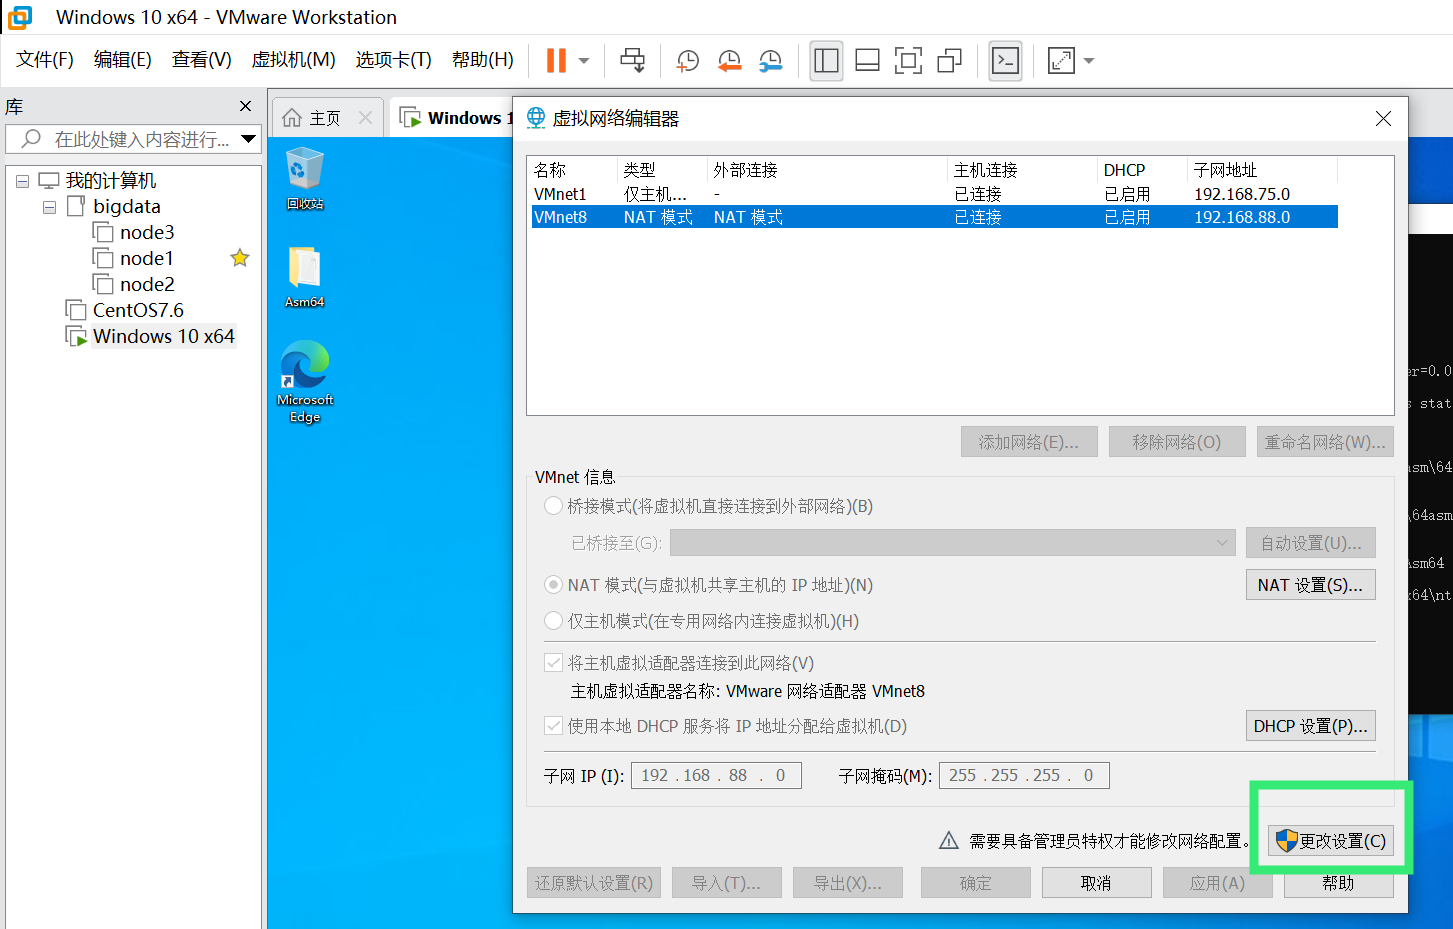Open the snapshot manager icon
The width and height of the screenshot is (1453, 929).
coord(771,61)
